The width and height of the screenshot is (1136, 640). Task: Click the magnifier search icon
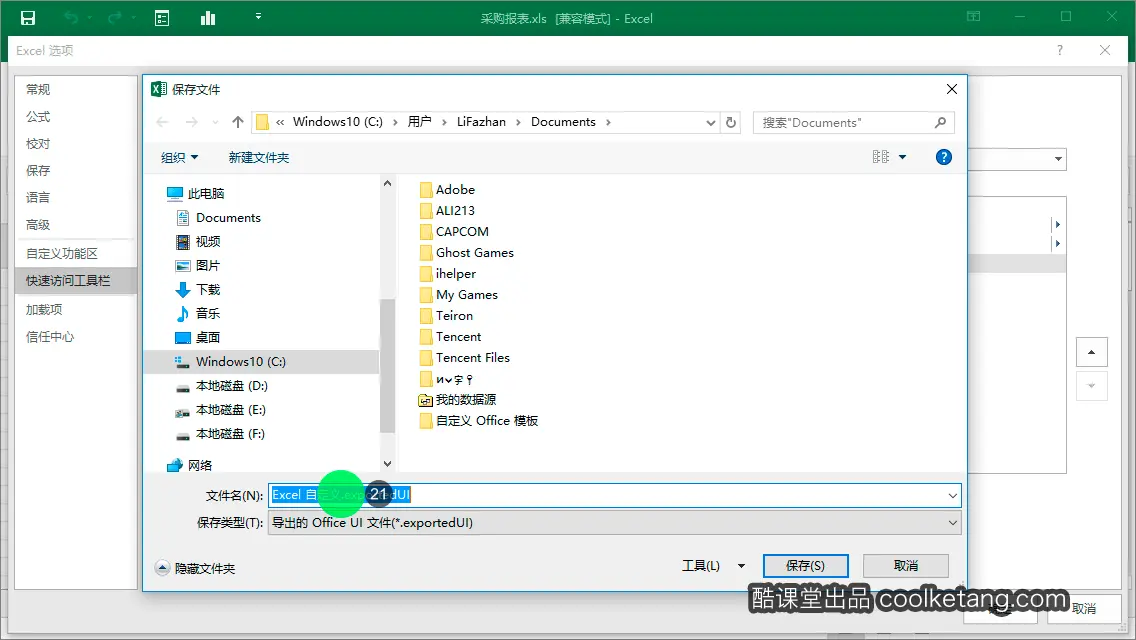tap(940, 122)
